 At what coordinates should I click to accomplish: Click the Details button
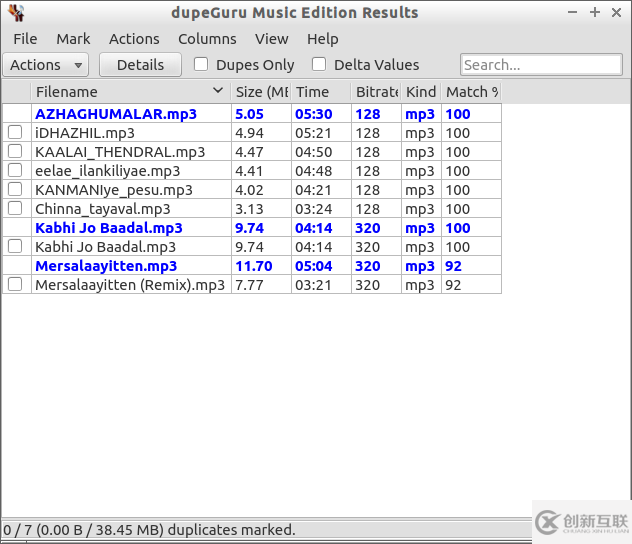click(140, 65)
